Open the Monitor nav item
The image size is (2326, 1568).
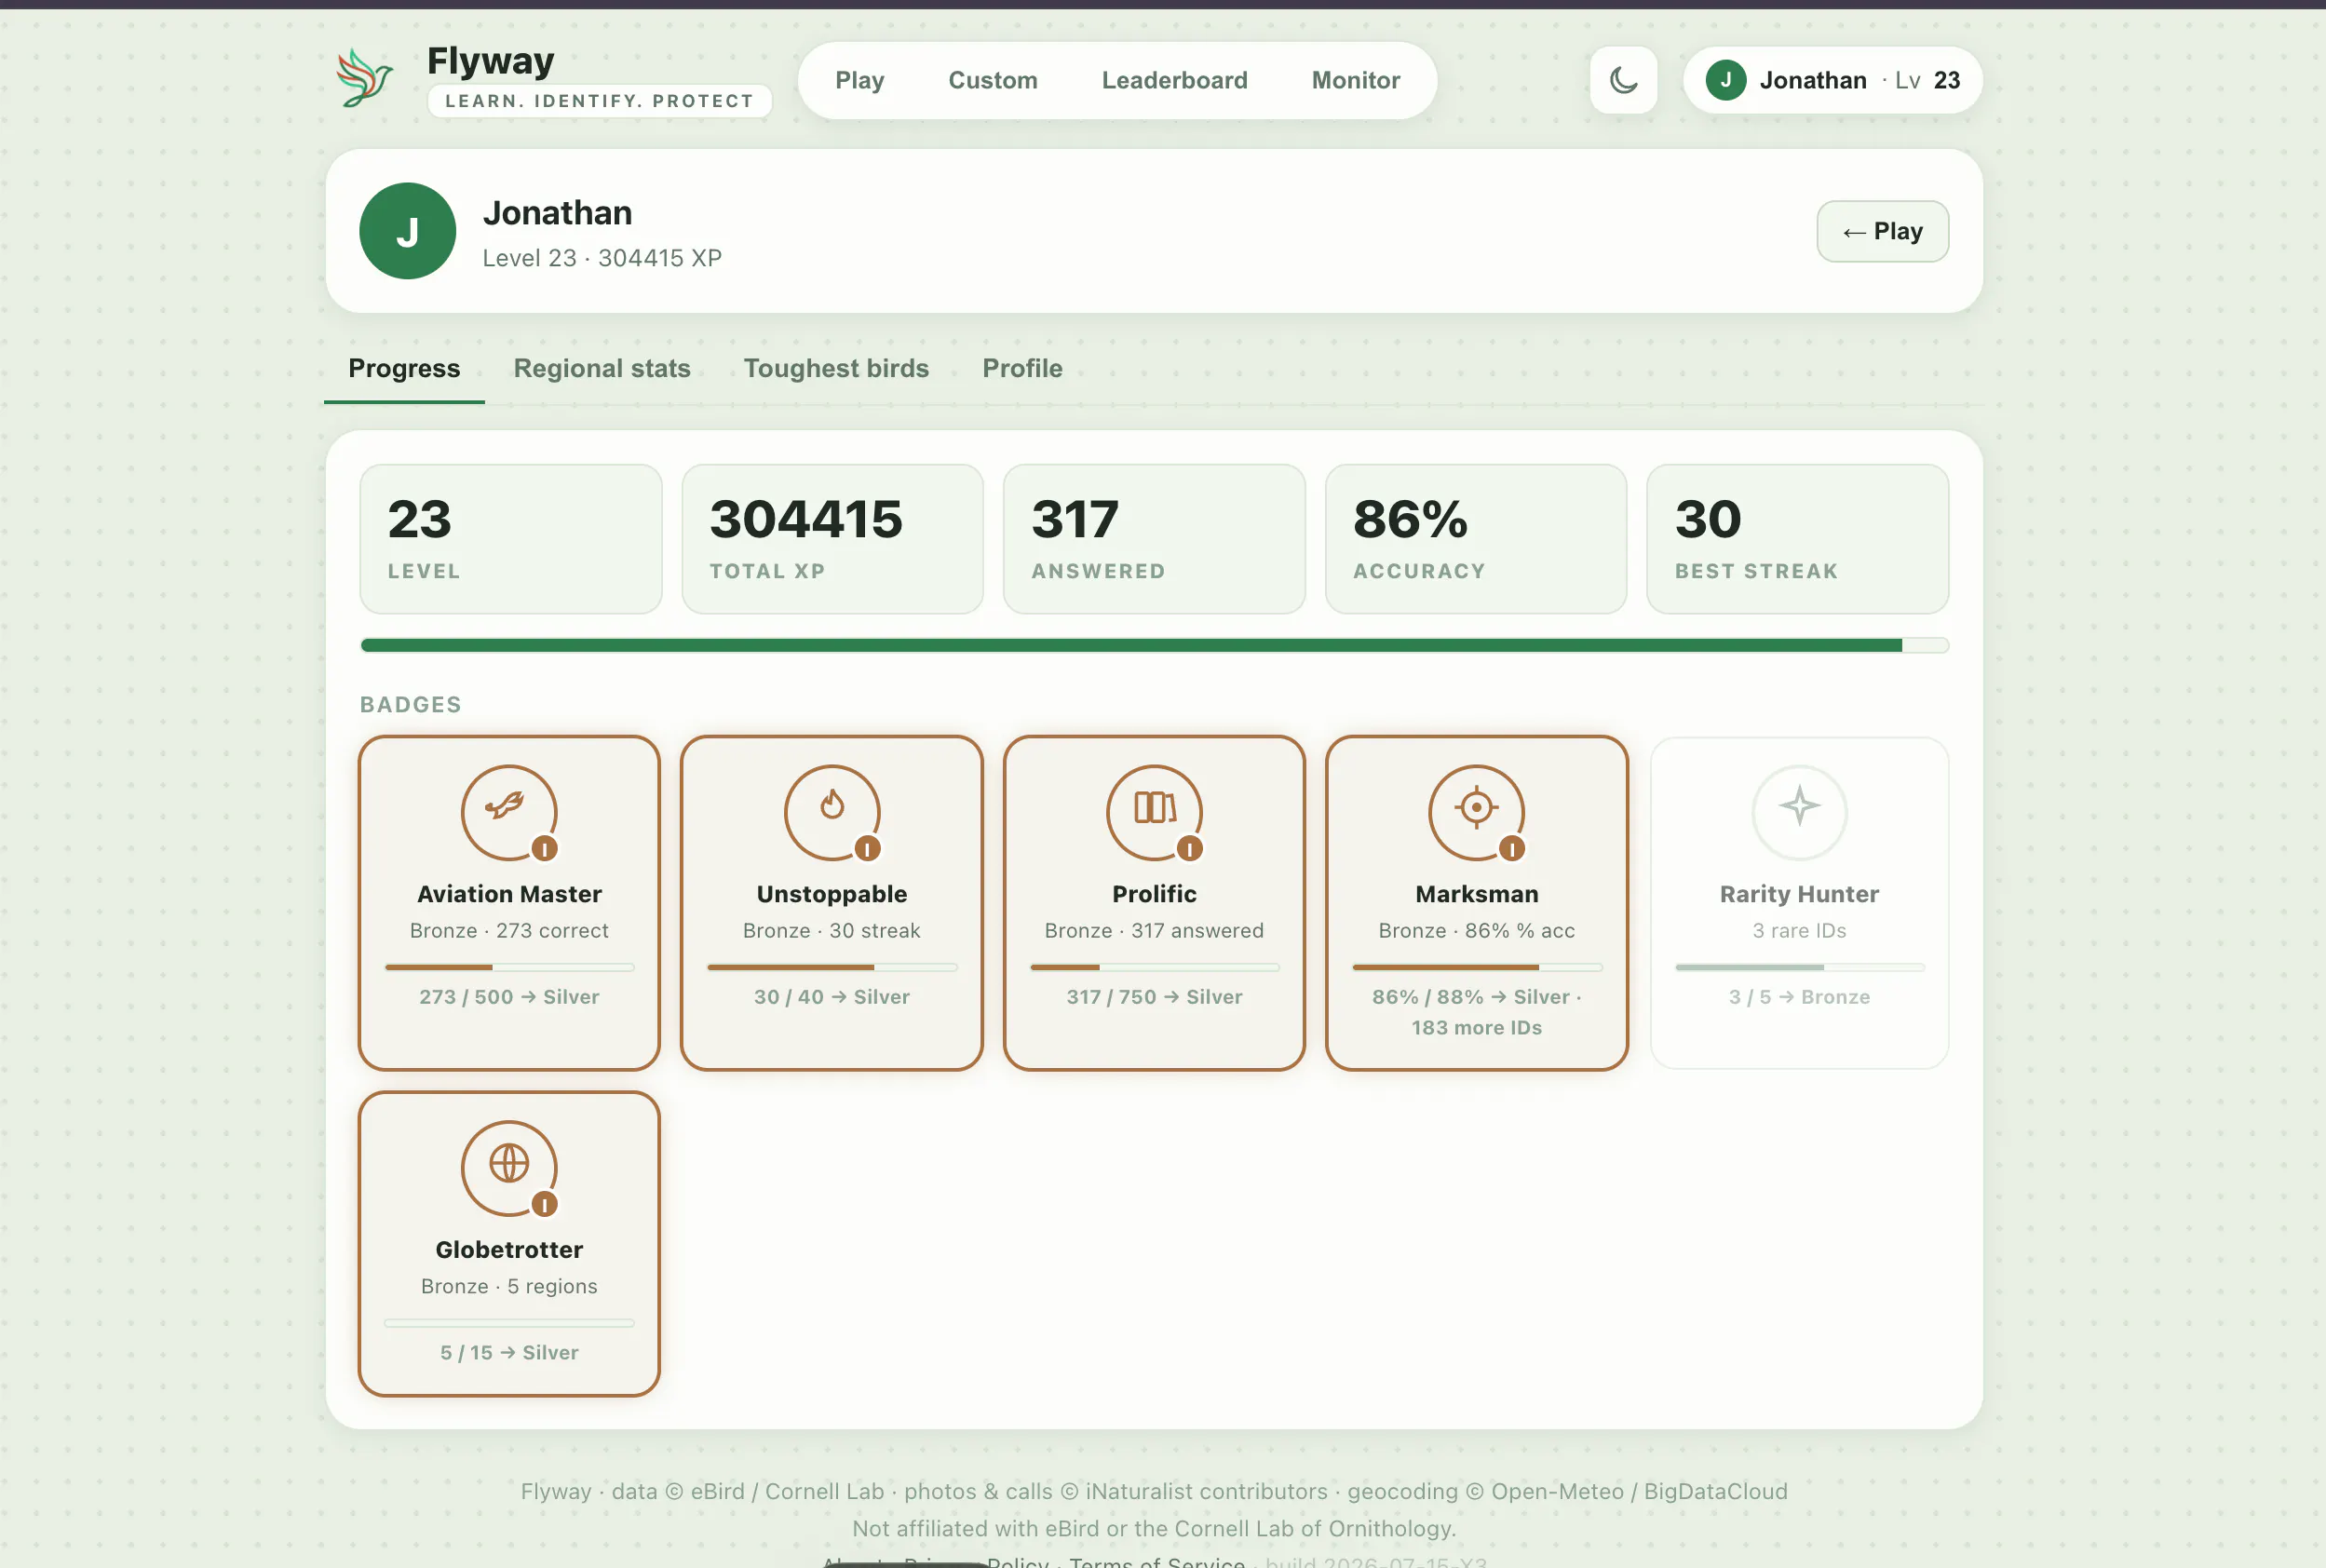1355,80
